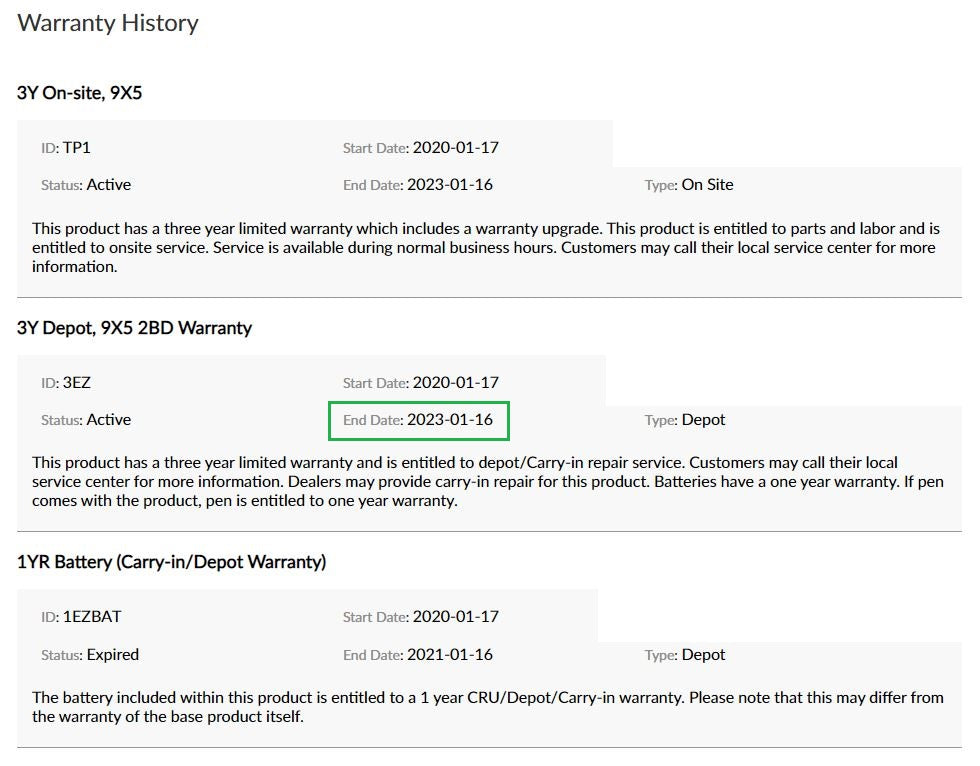Click the Warranty History heading
The width and height of the screenshot is (980, 766).
click(108, 23)
